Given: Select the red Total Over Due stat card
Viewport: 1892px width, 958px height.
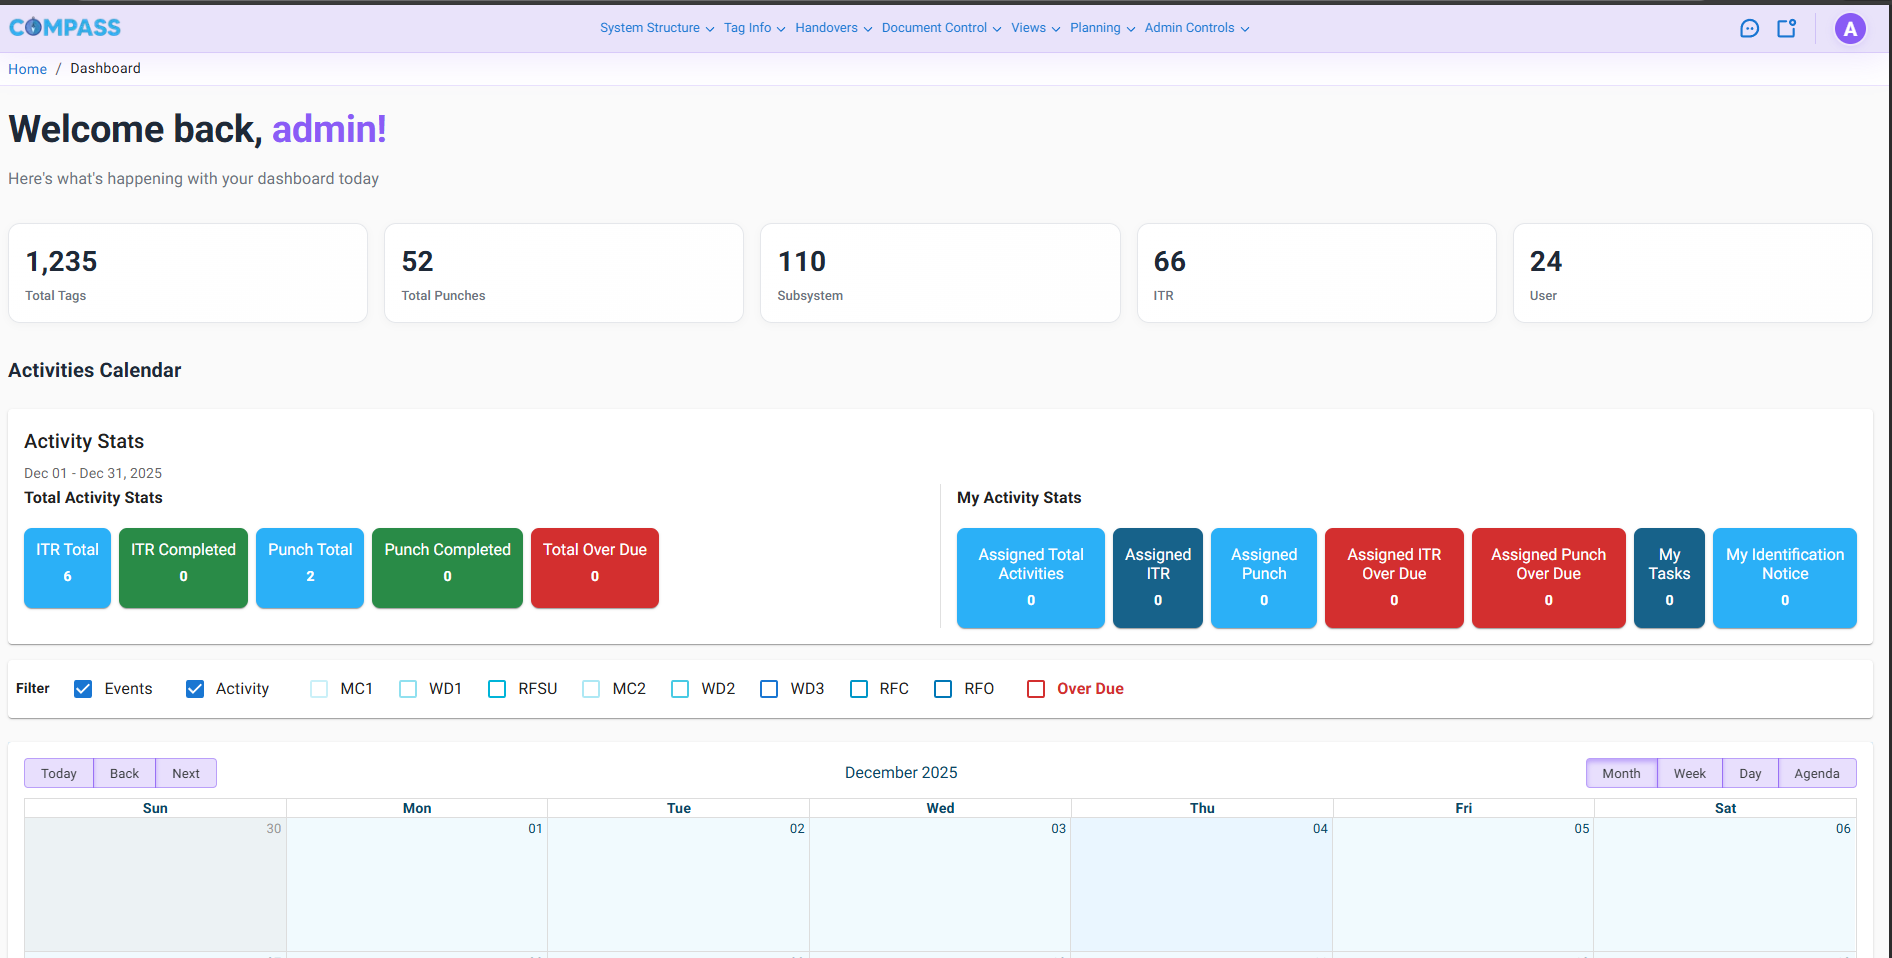Looking at the screenshot, I should (x=594, y=568).
